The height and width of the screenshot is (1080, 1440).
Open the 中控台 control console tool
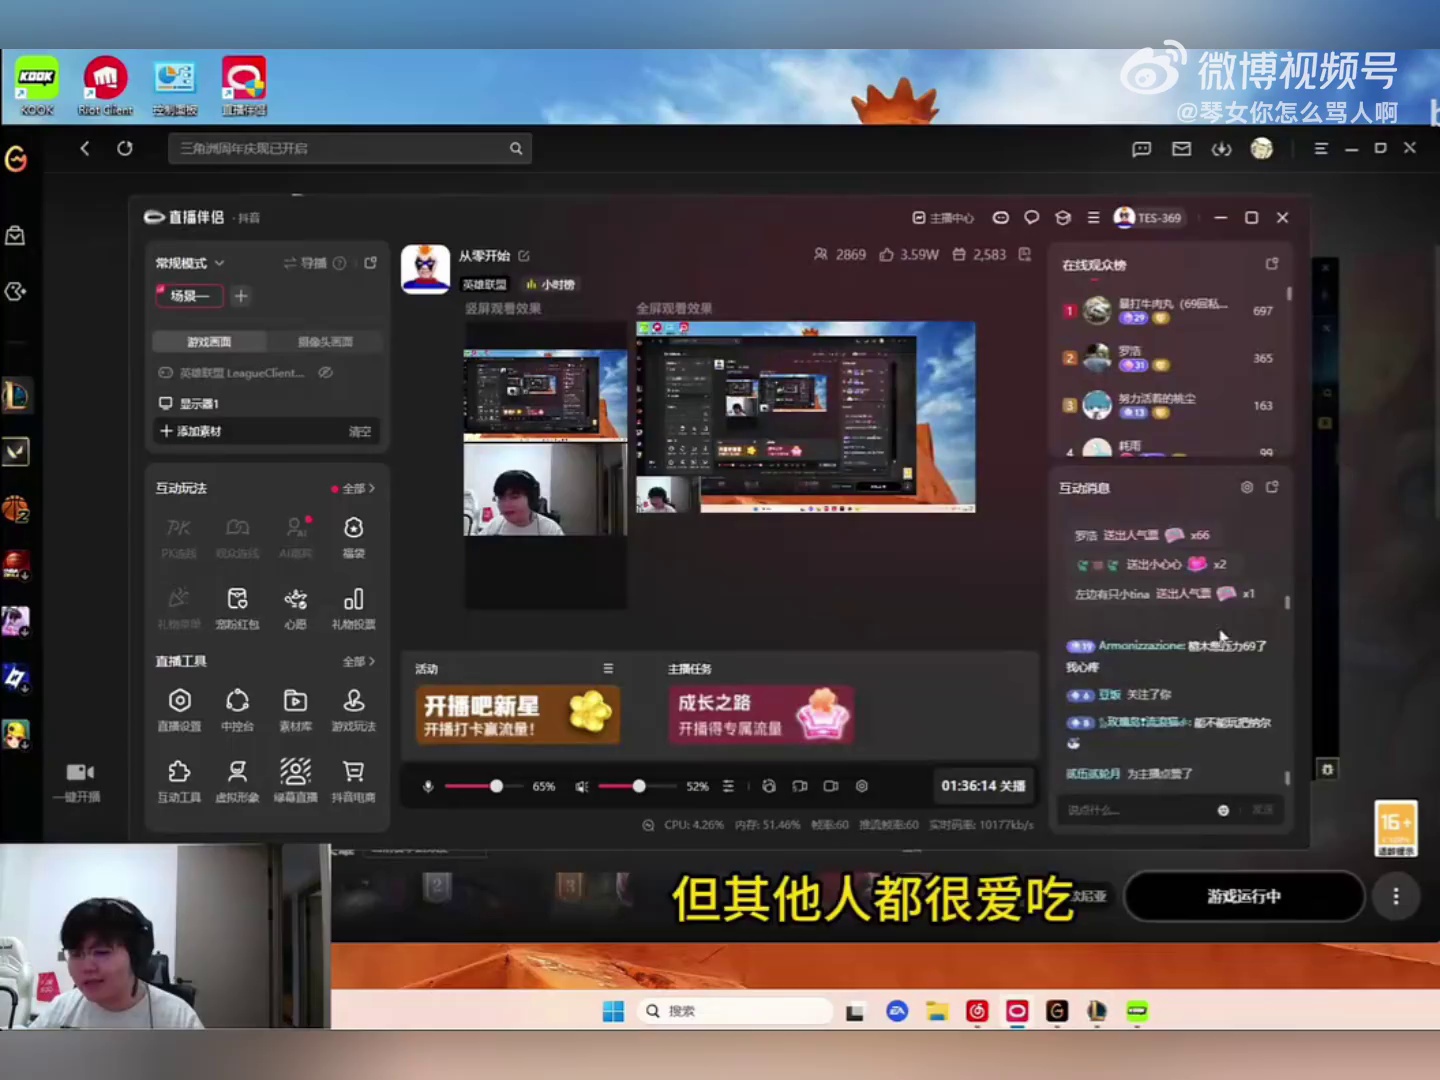pyautogui.click(x=237, y=709)
